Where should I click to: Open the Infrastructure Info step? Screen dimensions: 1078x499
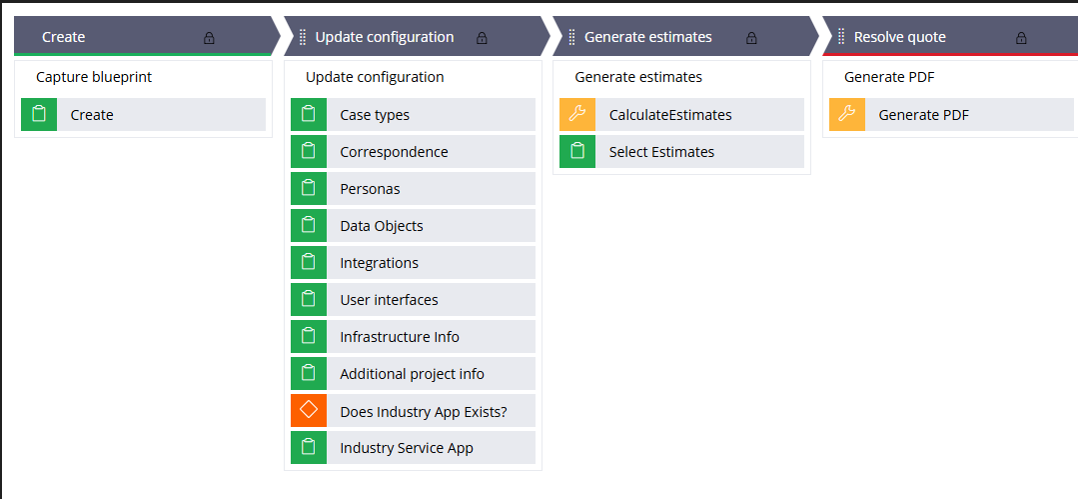pos(400,337)
